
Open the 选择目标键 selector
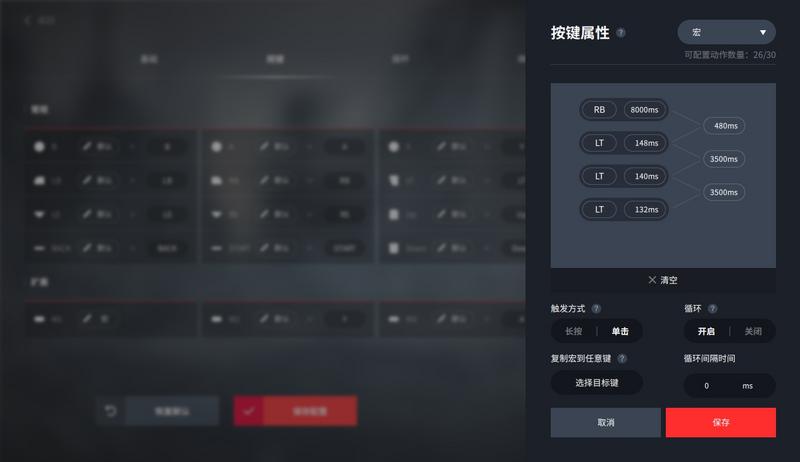point(596,383)
